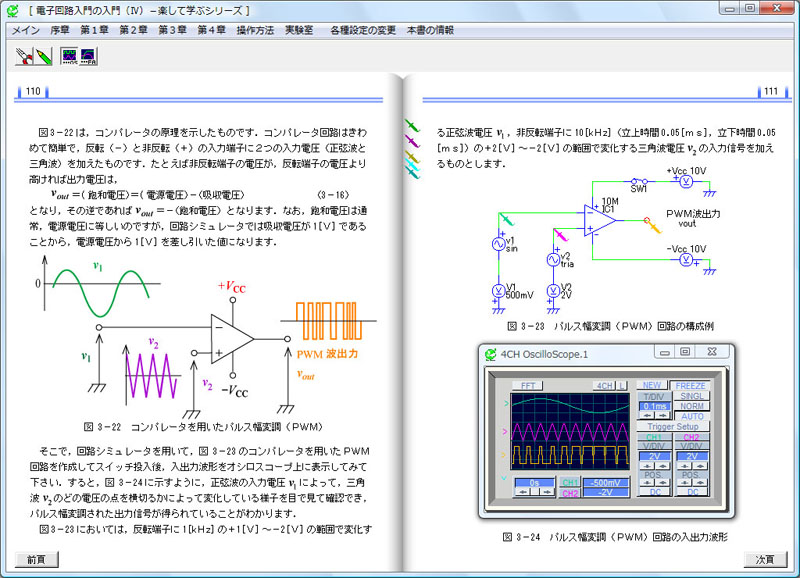Screen dimensions: 800x578
Task: Select the pliers tool in the toolbar
Action: [x=24, y=56]
